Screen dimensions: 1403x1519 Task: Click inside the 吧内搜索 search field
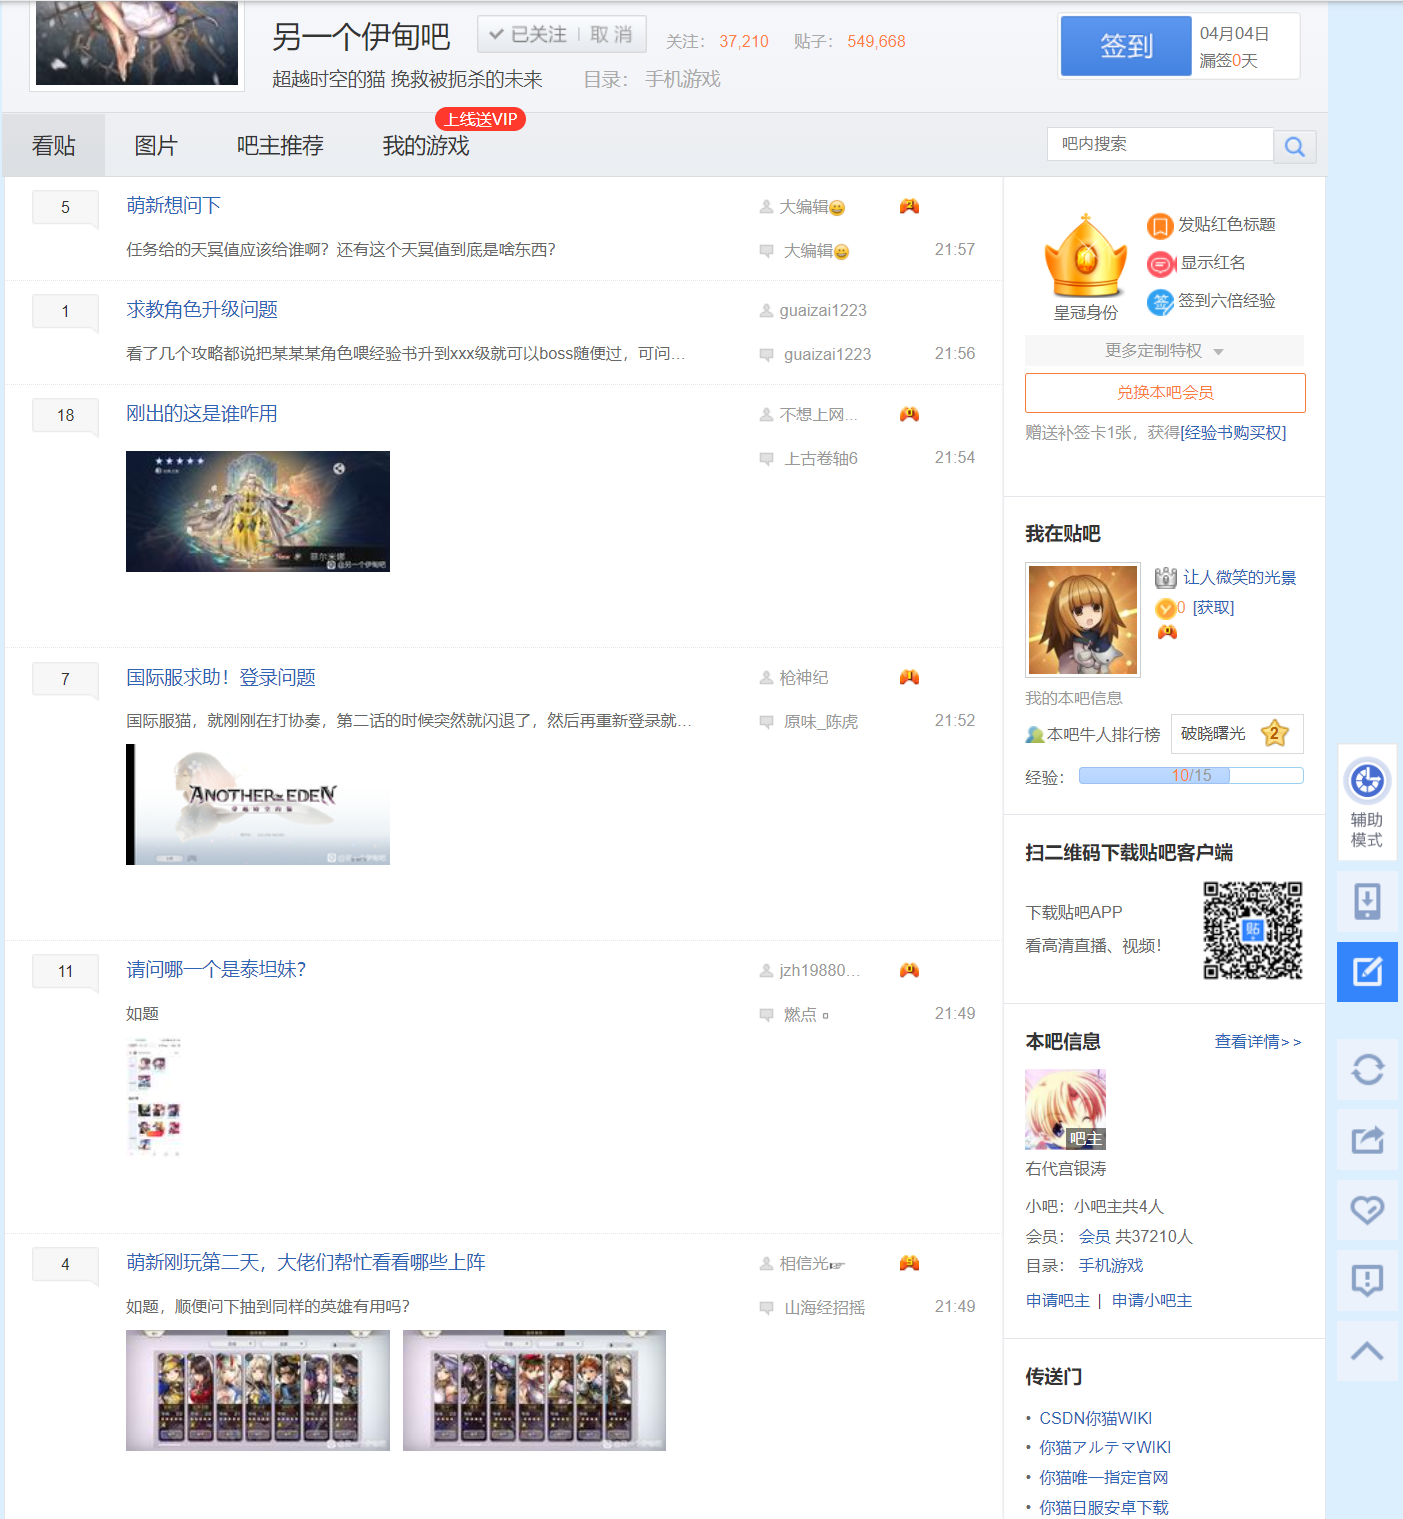(x=1160, y=144)
